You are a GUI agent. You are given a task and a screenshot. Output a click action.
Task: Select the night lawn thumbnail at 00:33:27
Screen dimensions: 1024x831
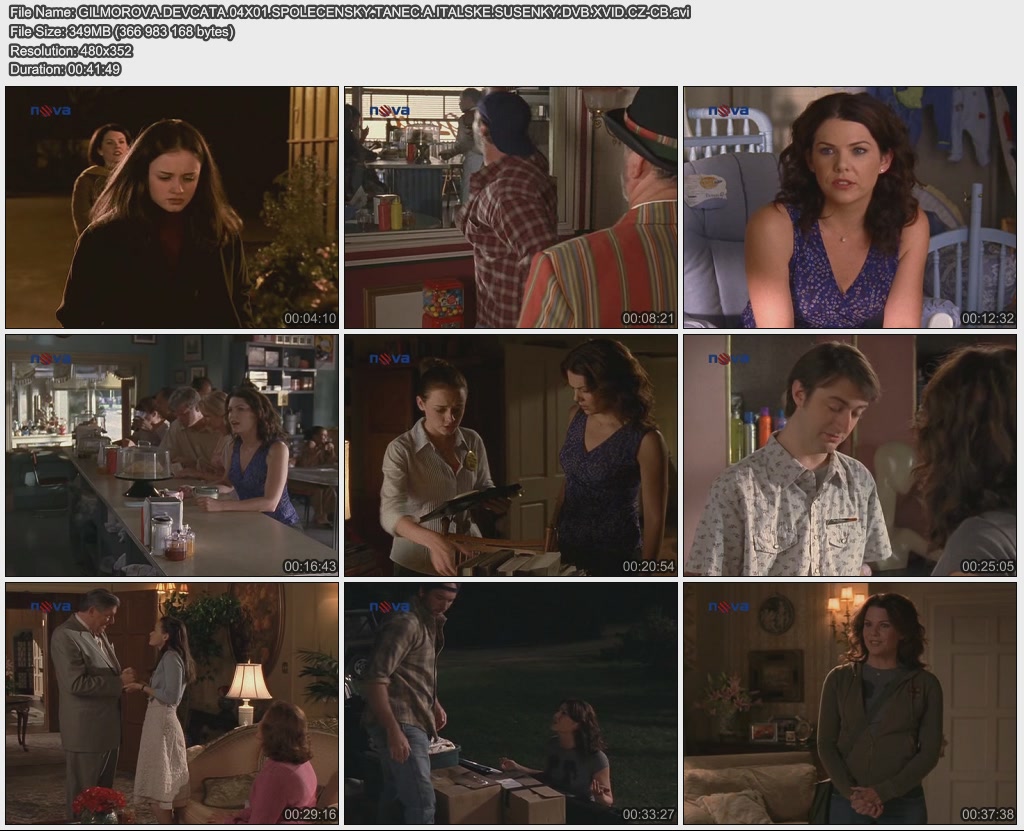click(x=511, y=703)
